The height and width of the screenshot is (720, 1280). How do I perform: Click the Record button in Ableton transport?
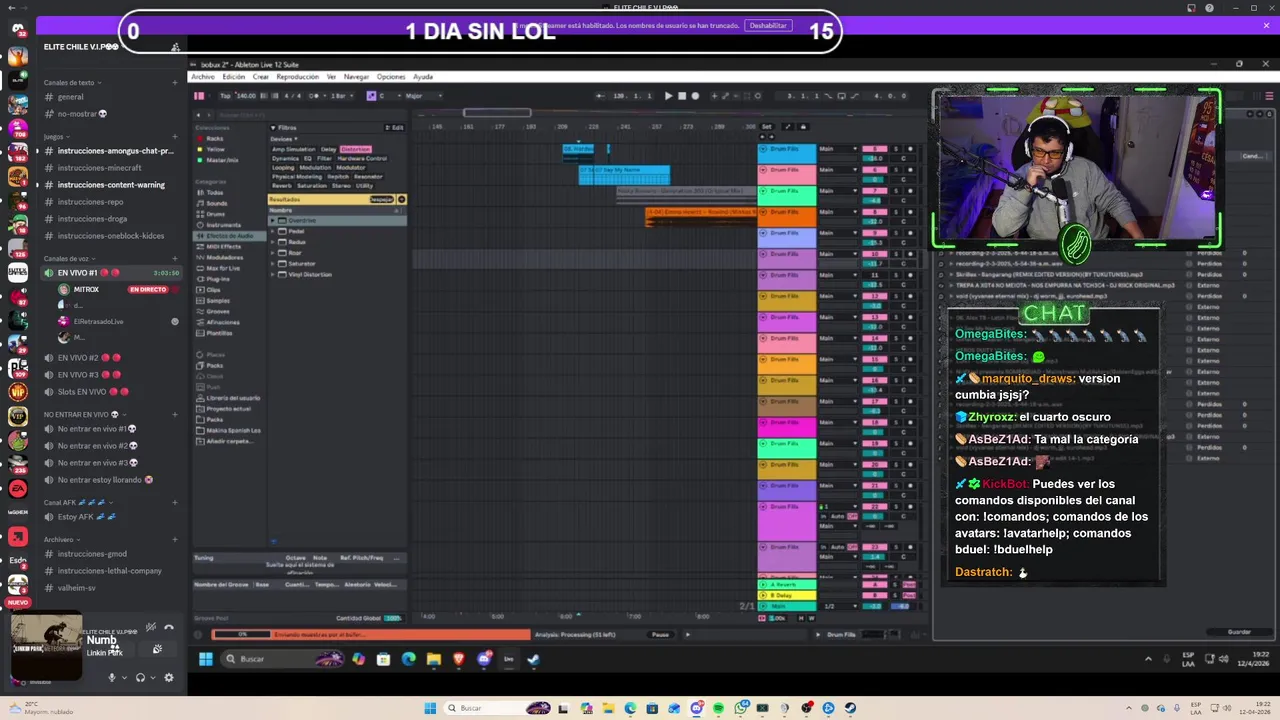click(x=695, y=96)
